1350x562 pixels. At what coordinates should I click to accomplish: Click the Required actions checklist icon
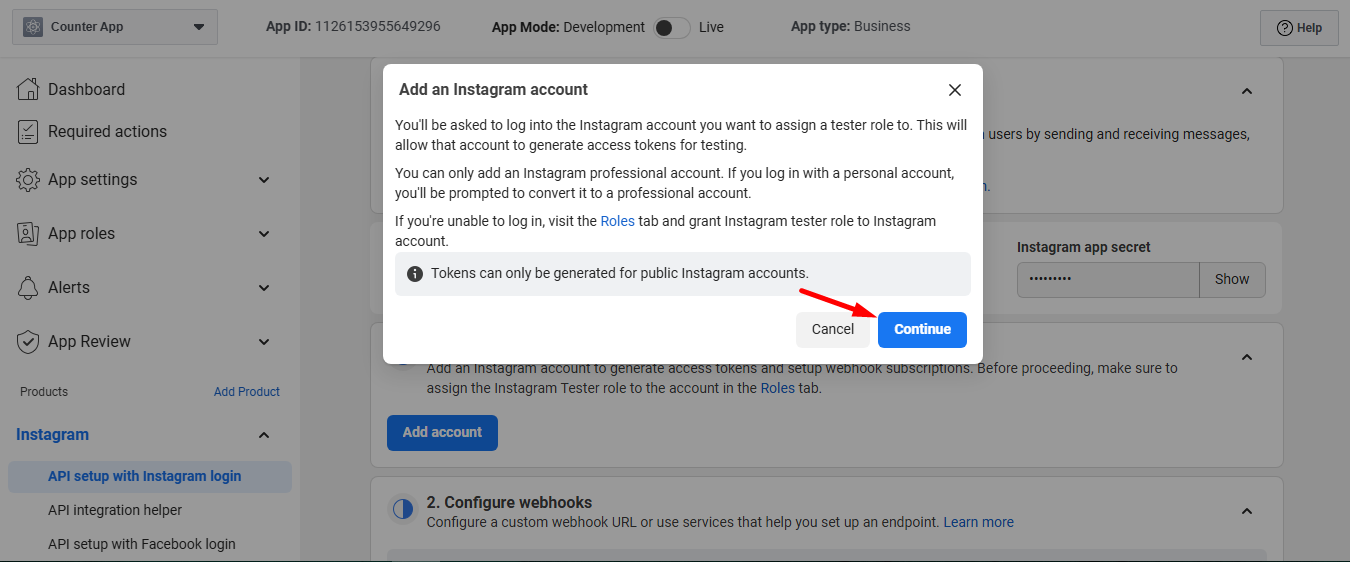point(28,131)
